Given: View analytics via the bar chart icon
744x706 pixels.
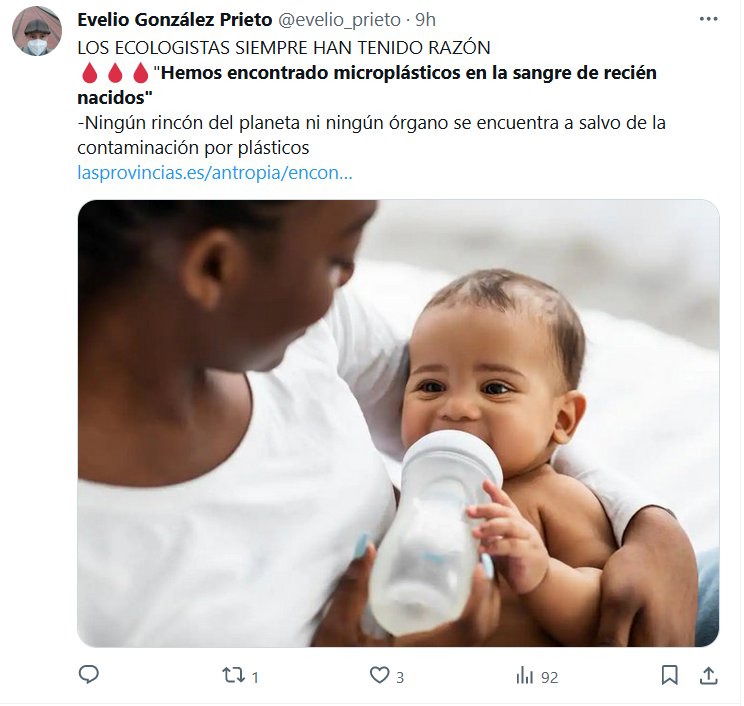Looking at the screenshot, I should [525, 675].
